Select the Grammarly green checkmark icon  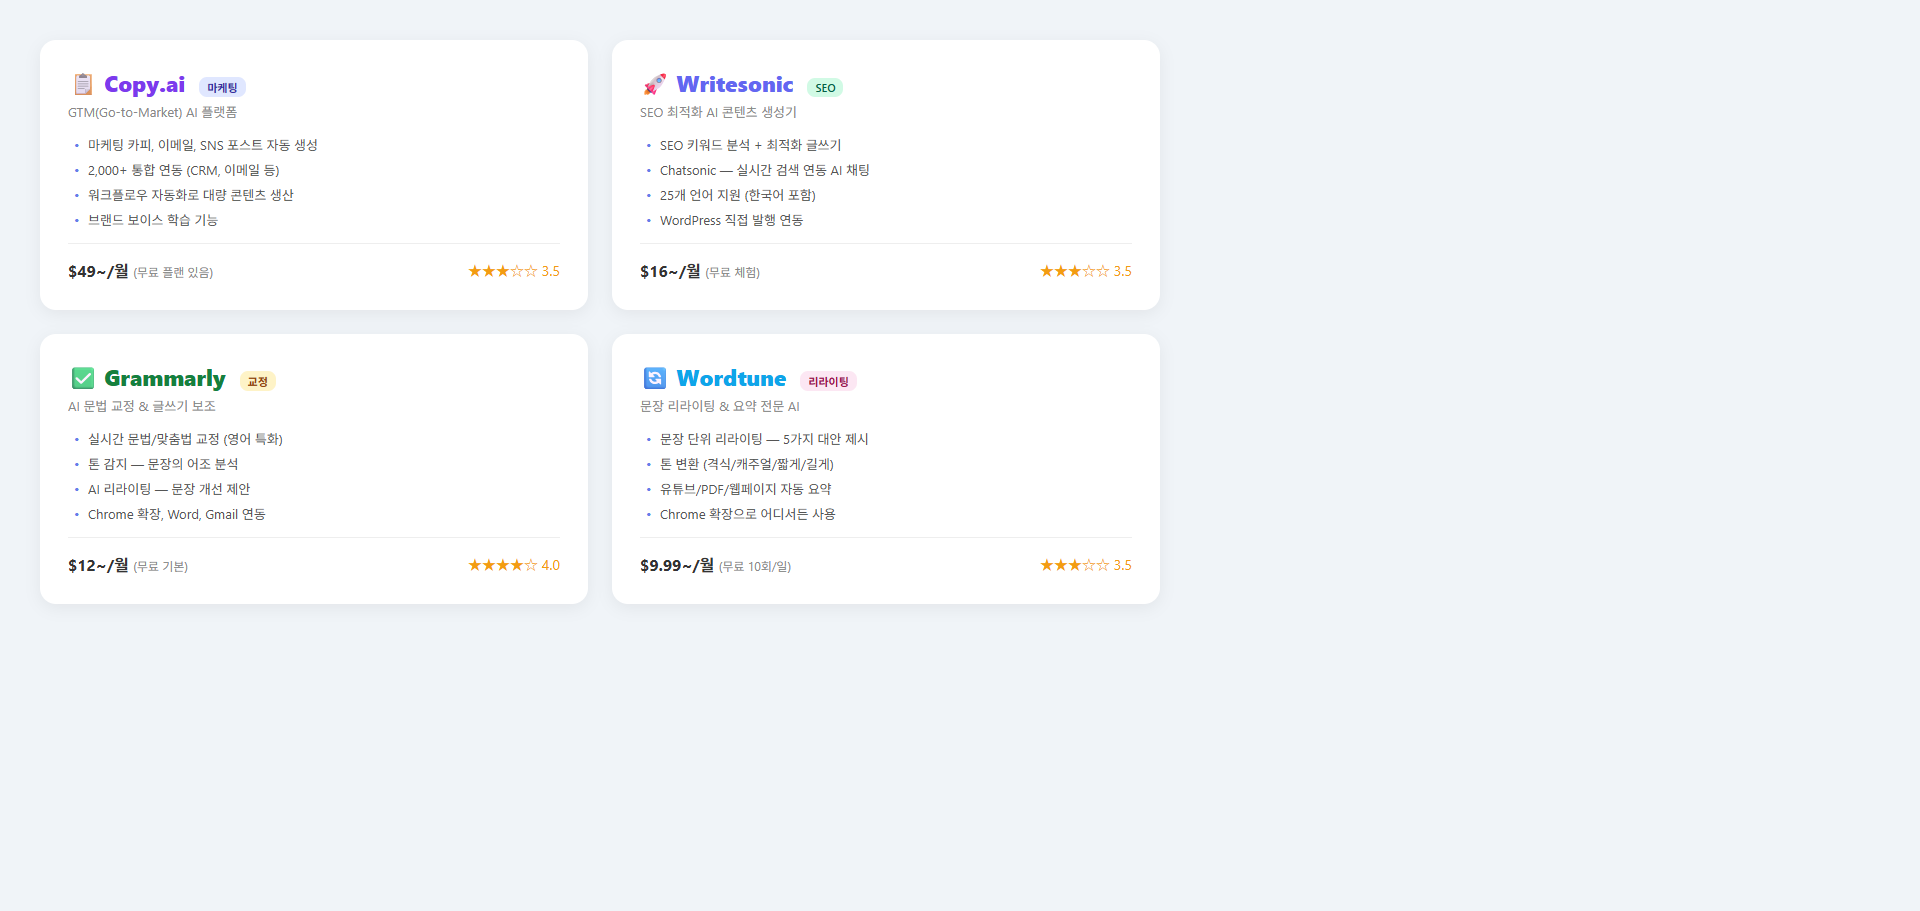click(x=82, y=378)
